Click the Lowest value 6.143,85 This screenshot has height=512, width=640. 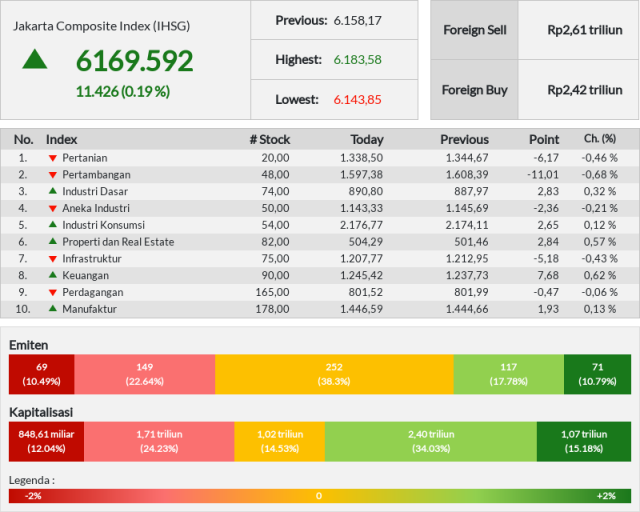click(x=358, y=100)
